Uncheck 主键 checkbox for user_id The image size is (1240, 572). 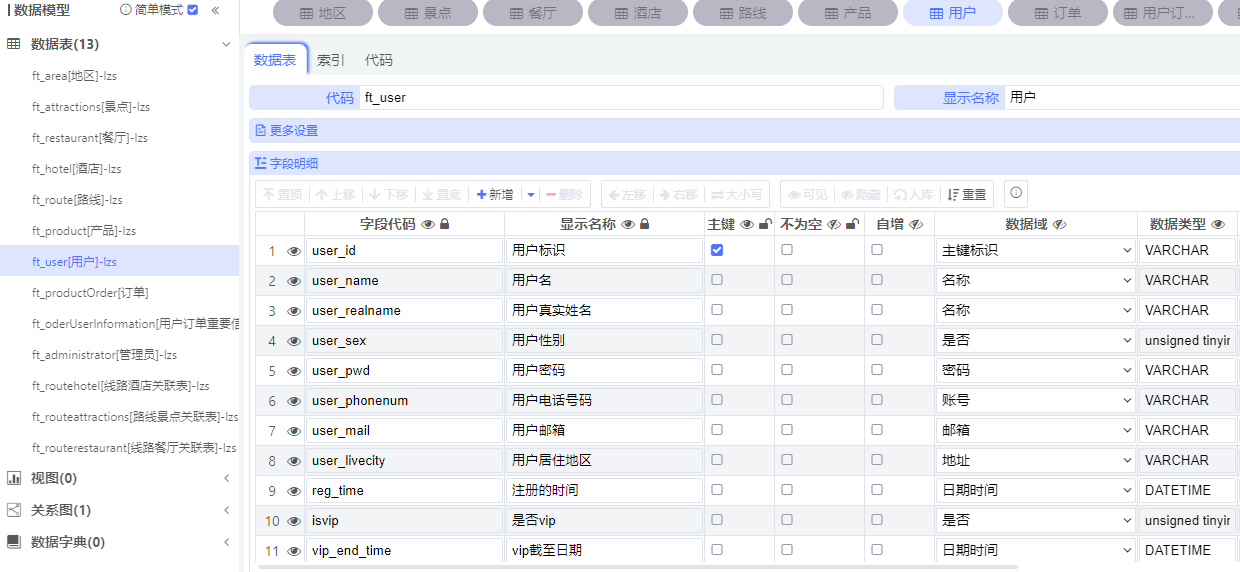[x=717, y=250]
